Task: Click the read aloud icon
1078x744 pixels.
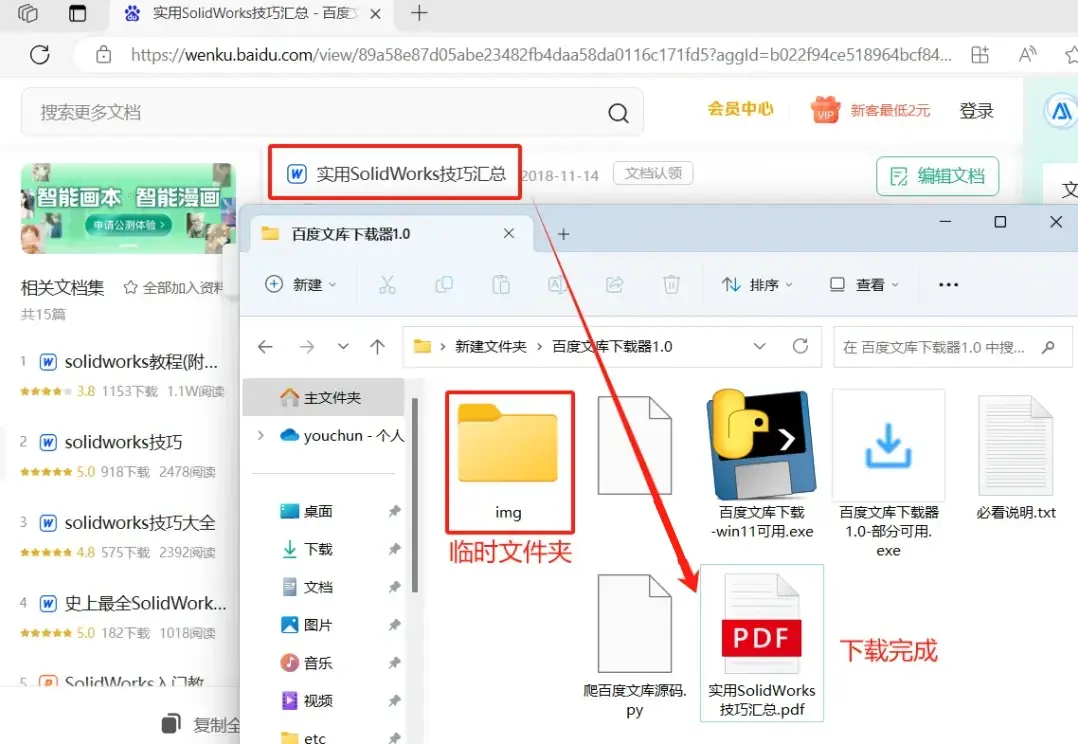Action: tap(1027, 54)
